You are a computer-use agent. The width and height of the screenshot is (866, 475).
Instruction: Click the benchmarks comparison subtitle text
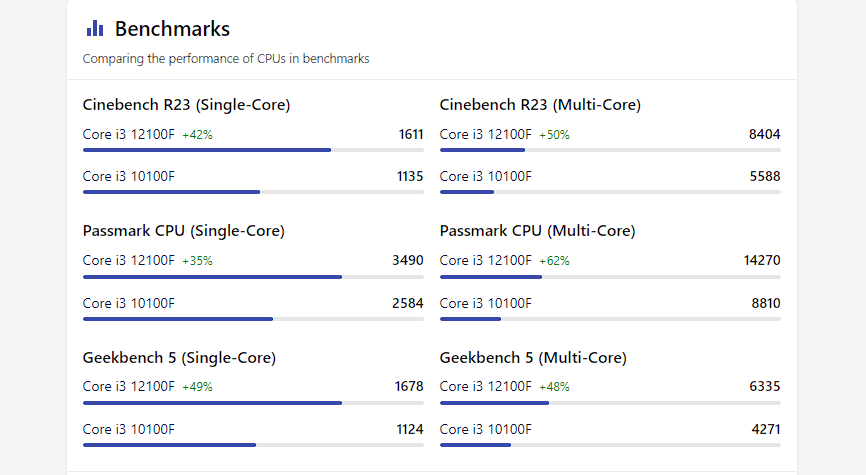225,59
